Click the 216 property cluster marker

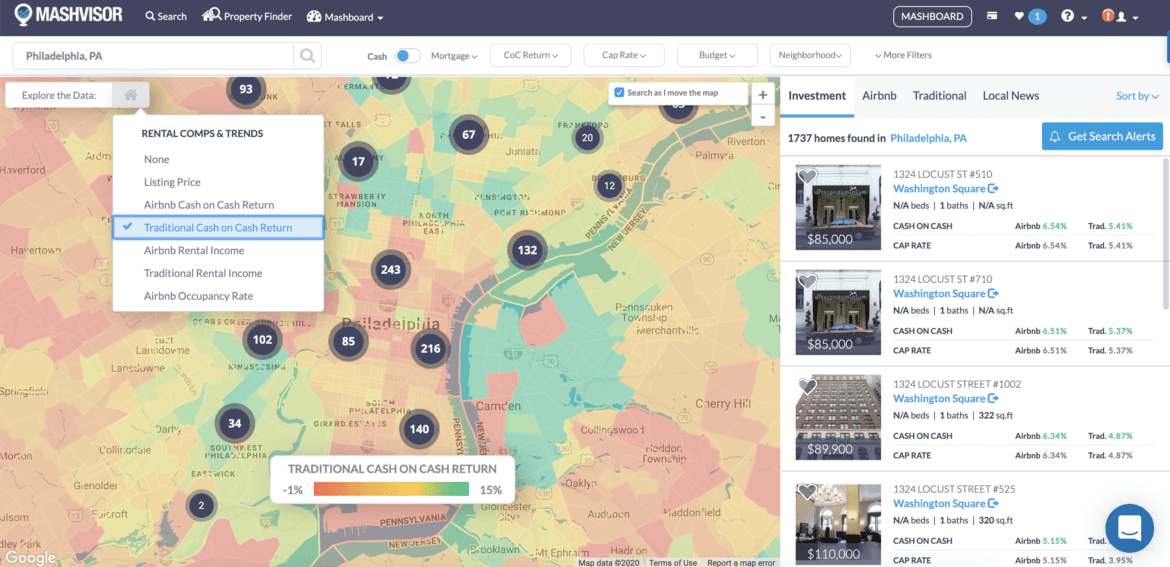pos(431,348)
